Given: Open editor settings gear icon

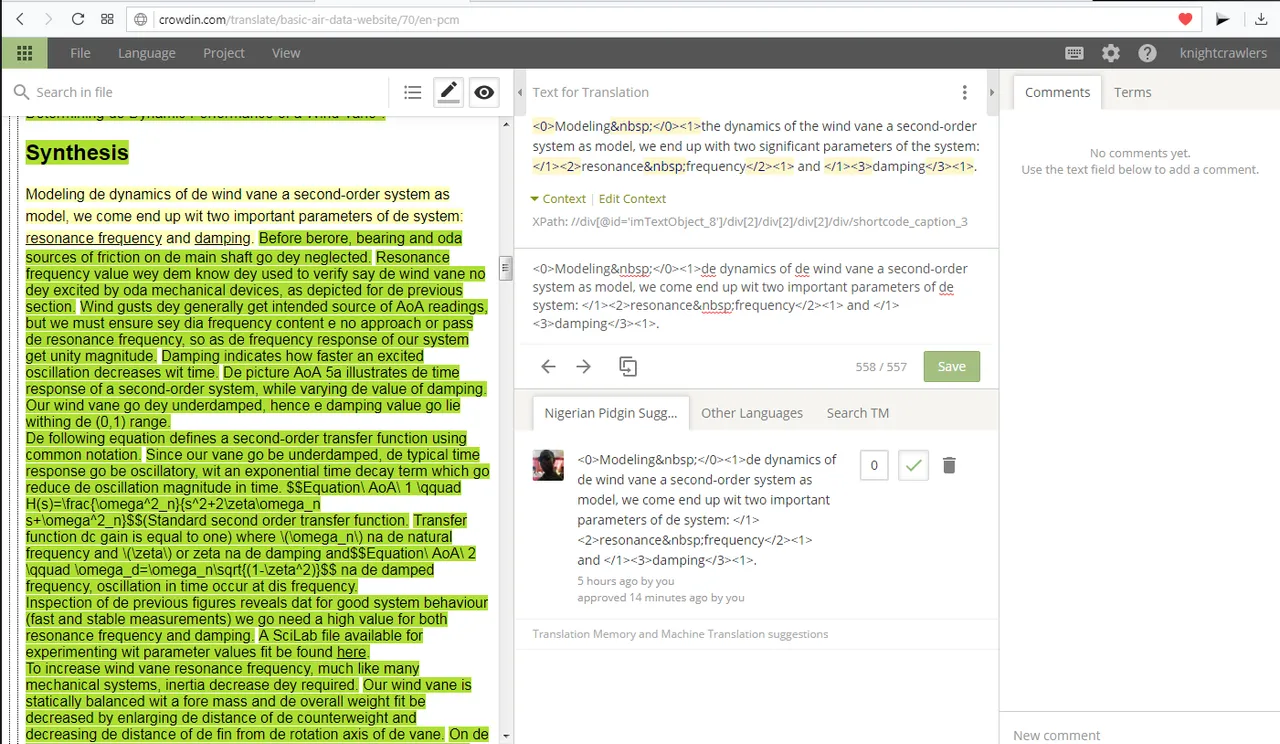Looking at the screenshot, I should (1111, 53).
